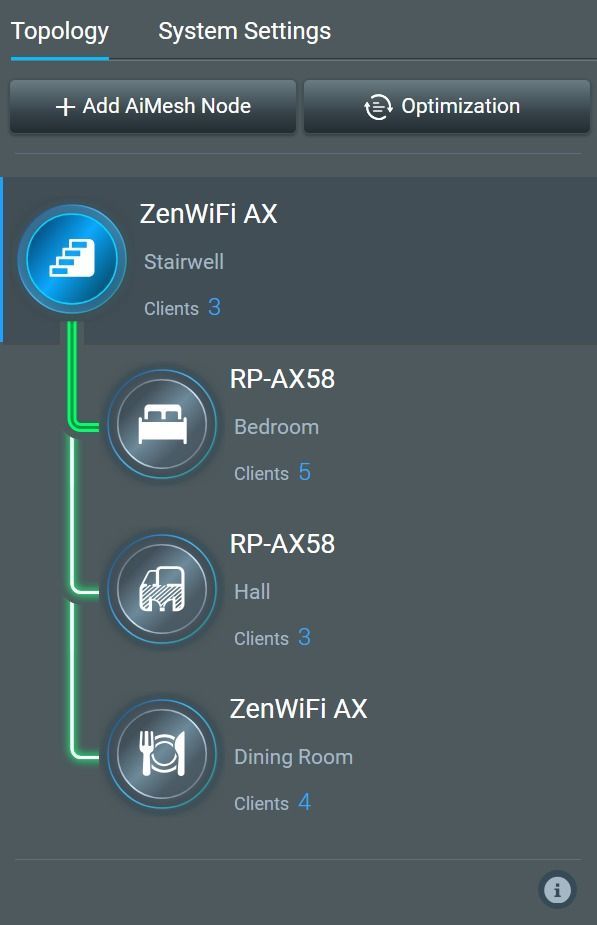
Task: Open the Dining Room client count of 4
Action: pyautogui.click(x=304, y=802)
